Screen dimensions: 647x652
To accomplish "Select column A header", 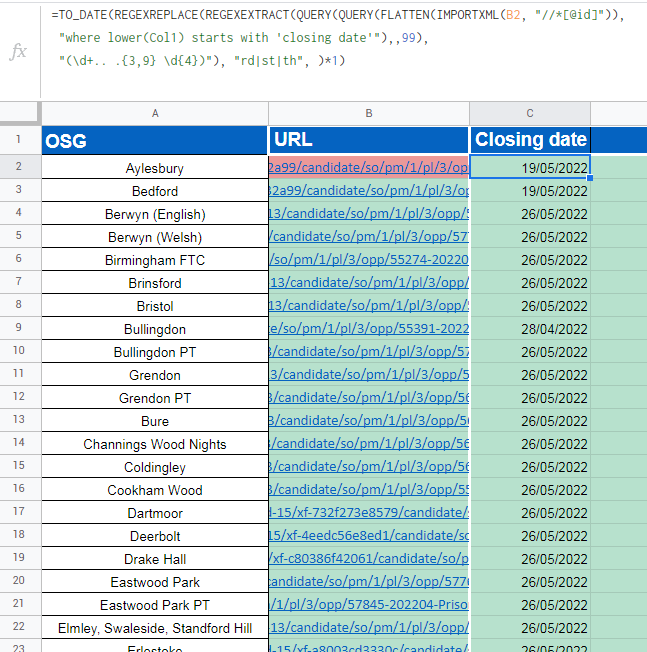I will pyautogui.click(x=155, y=114).
